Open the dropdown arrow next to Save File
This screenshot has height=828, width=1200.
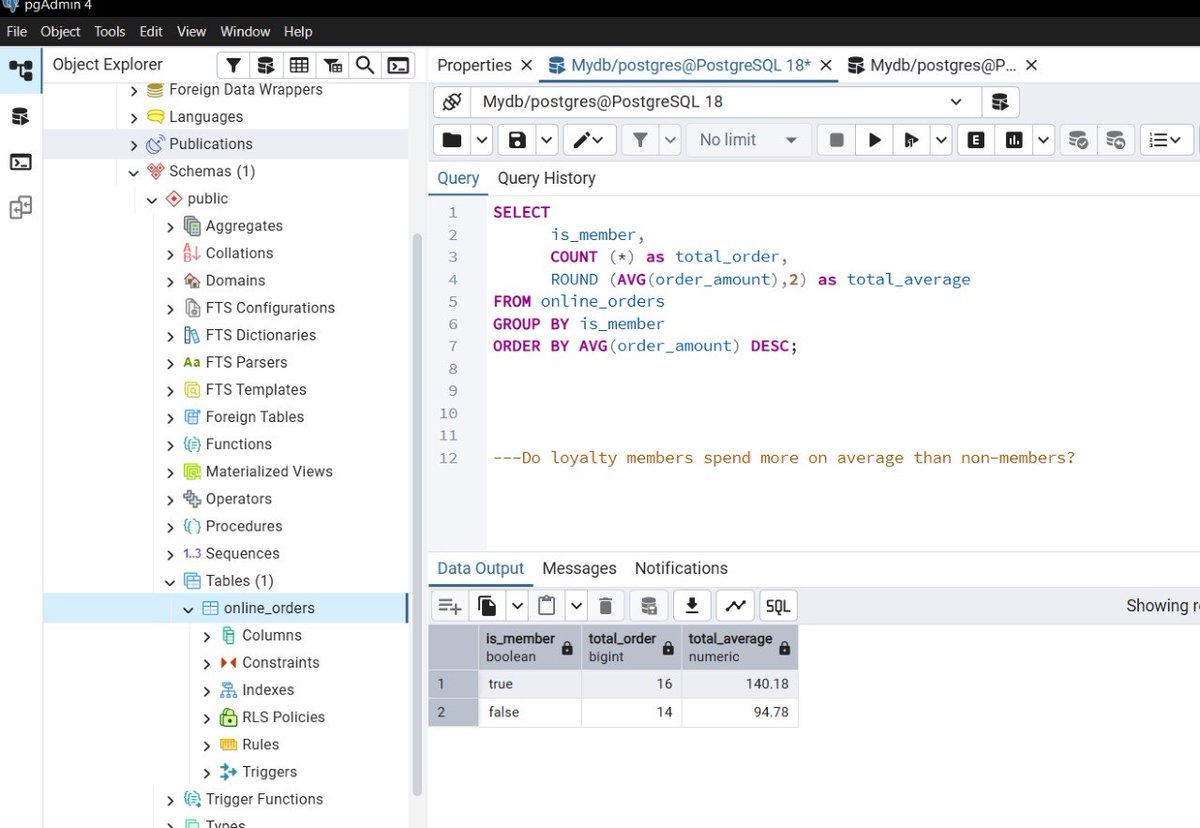pyautogui.click(x=547, y=140)
